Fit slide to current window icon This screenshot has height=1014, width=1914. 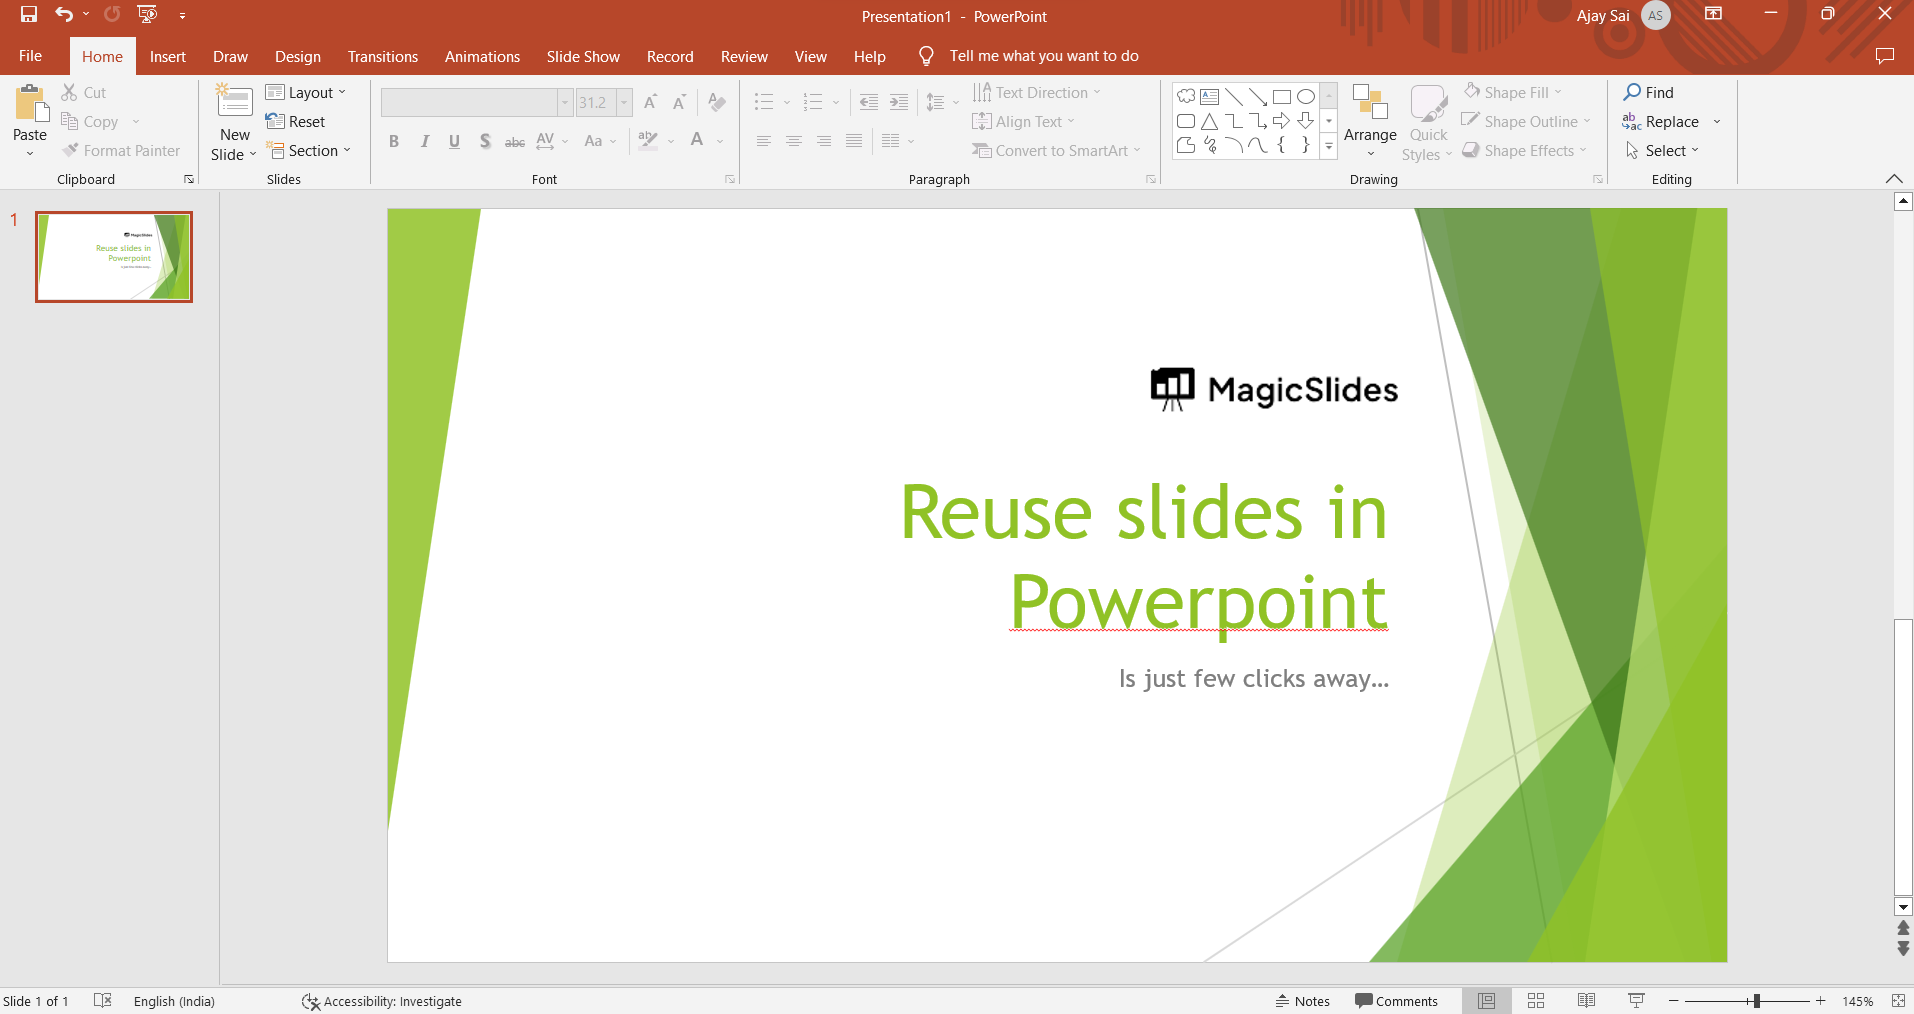pos(1898,1001)
